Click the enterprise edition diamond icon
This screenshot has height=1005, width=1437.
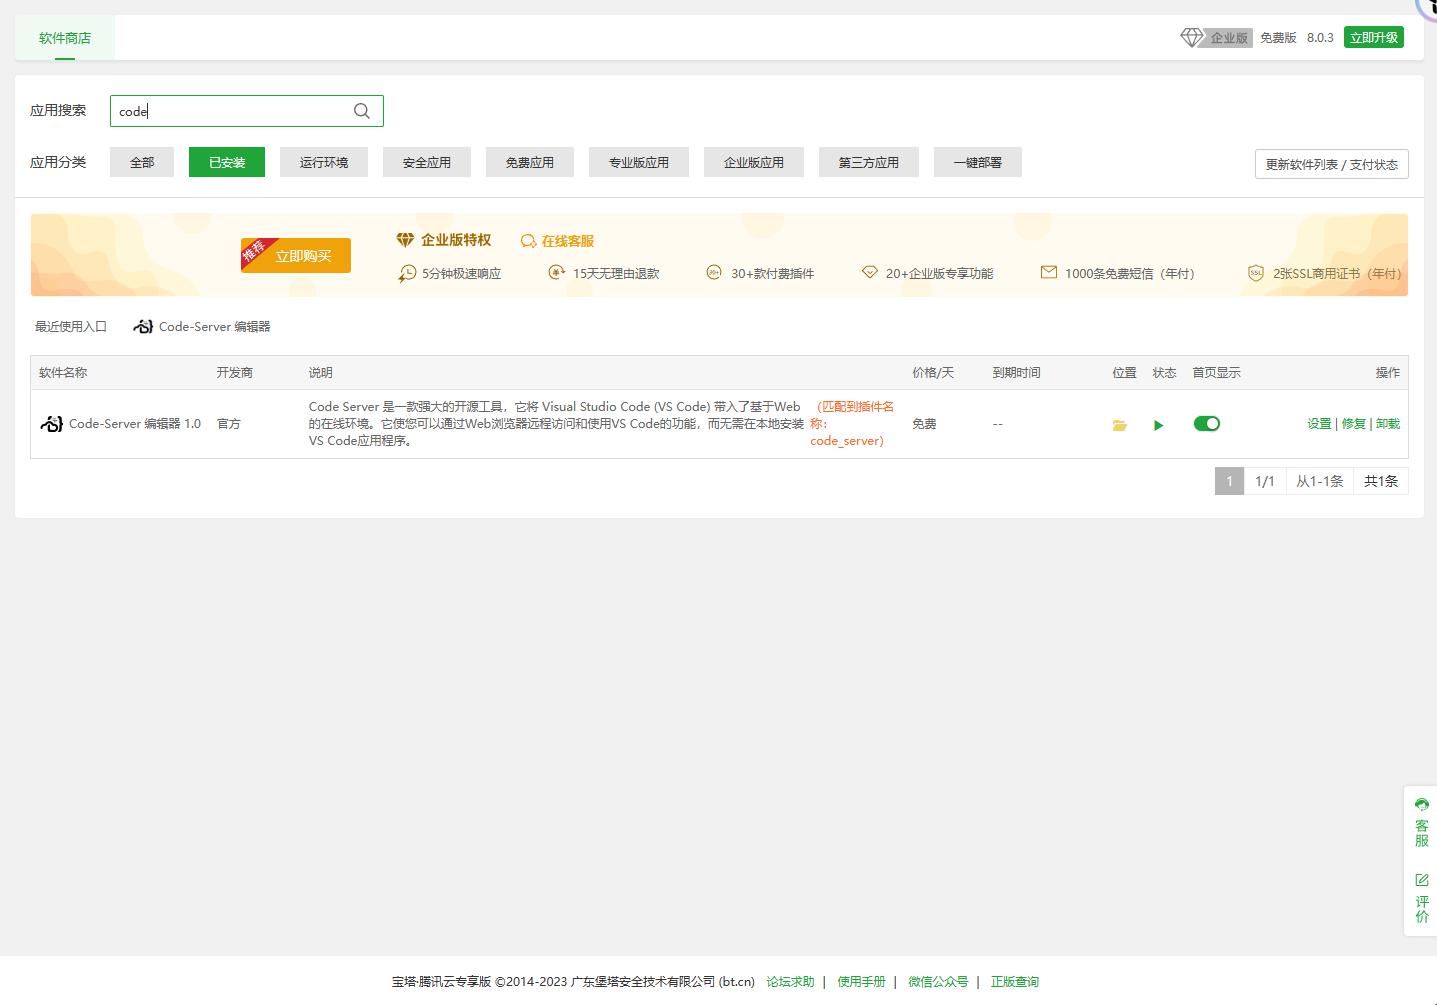[1191, 38]
